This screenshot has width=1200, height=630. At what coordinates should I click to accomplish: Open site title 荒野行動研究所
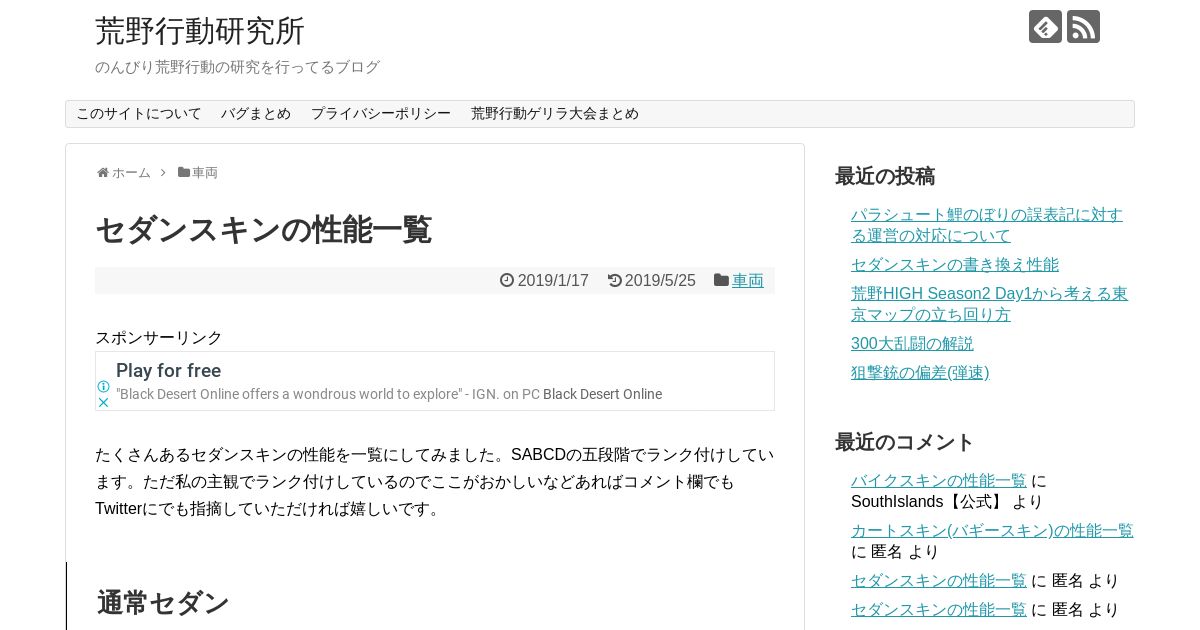point(200,31)
